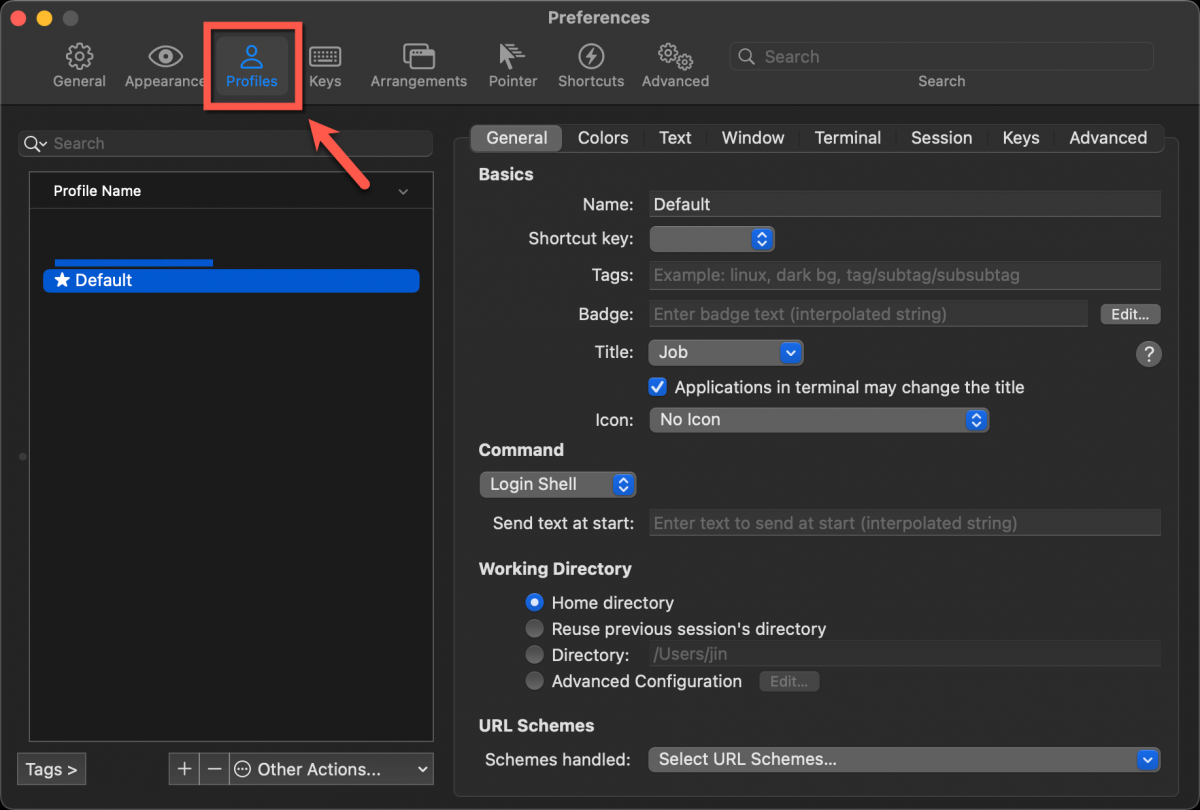Click the Send text at start field
The width and height of the screenshot is (1200, 810).
[905, 523]
